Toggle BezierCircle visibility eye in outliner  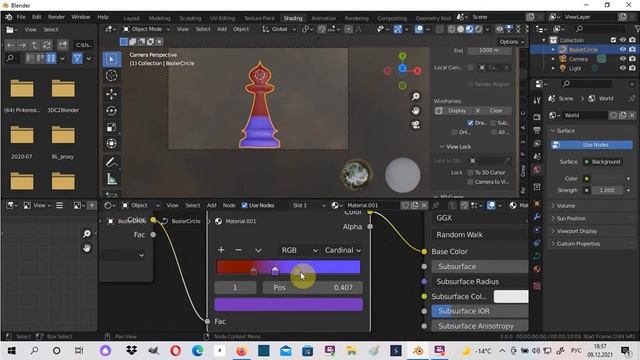point(622,49)
